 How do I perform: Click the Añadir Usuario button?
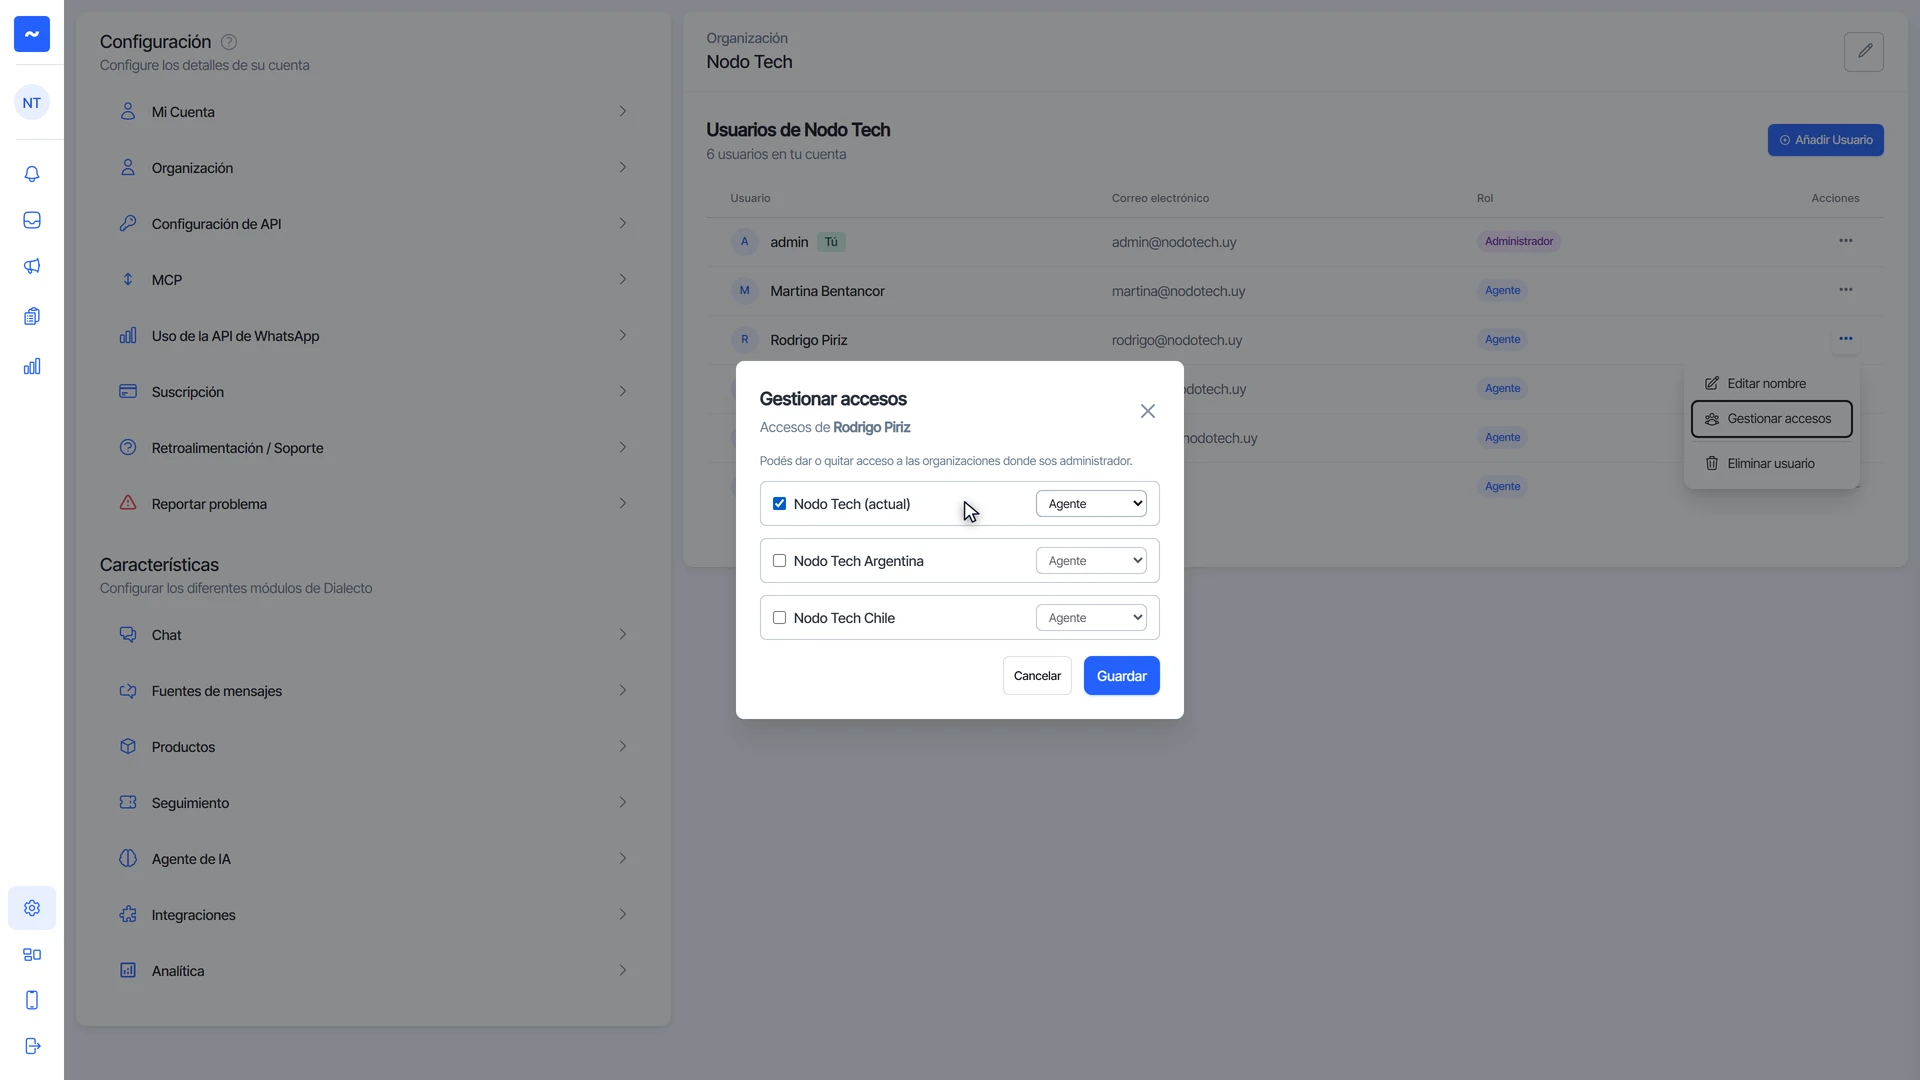pyautogui.click(x=1825, y=140)
